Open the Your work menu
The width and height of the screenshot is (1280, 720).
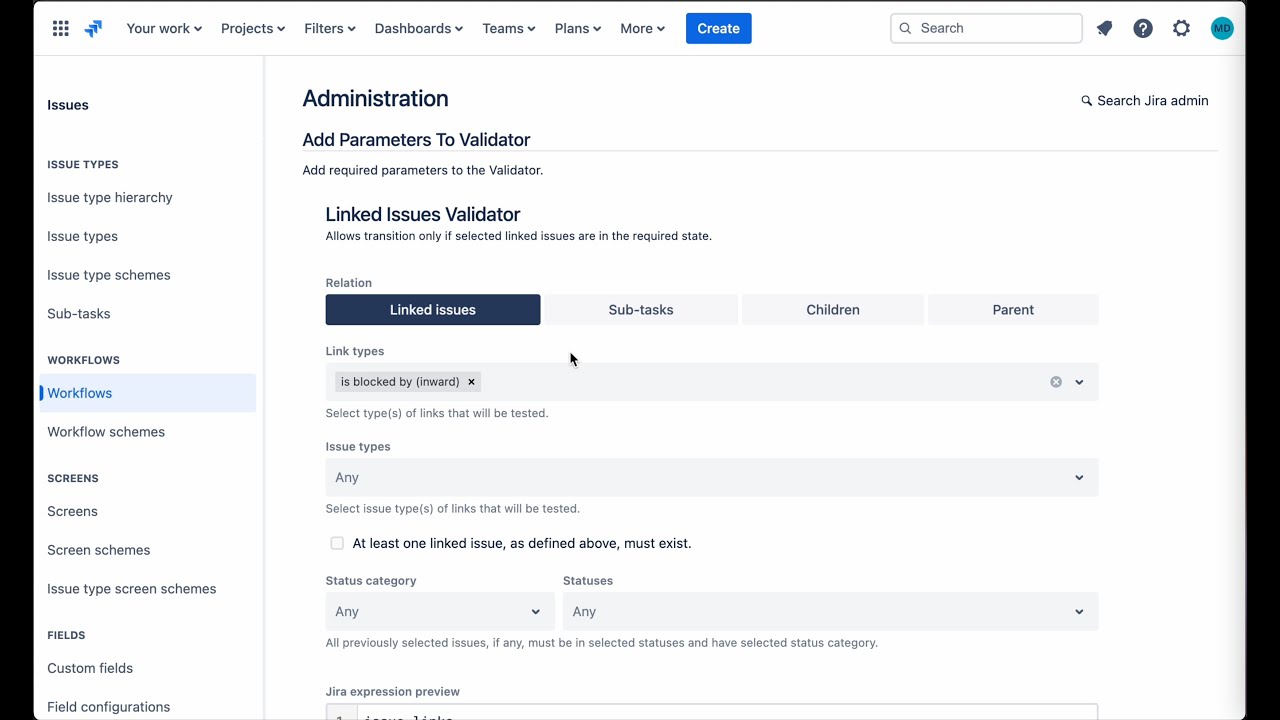pos(164,28)
